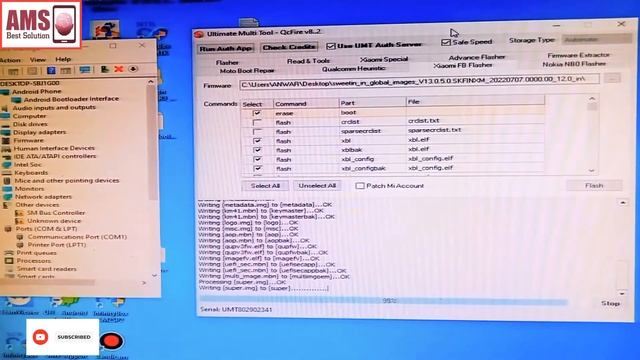Click the Display adapters icon
The image size is (640, 360).
[5, 132]
